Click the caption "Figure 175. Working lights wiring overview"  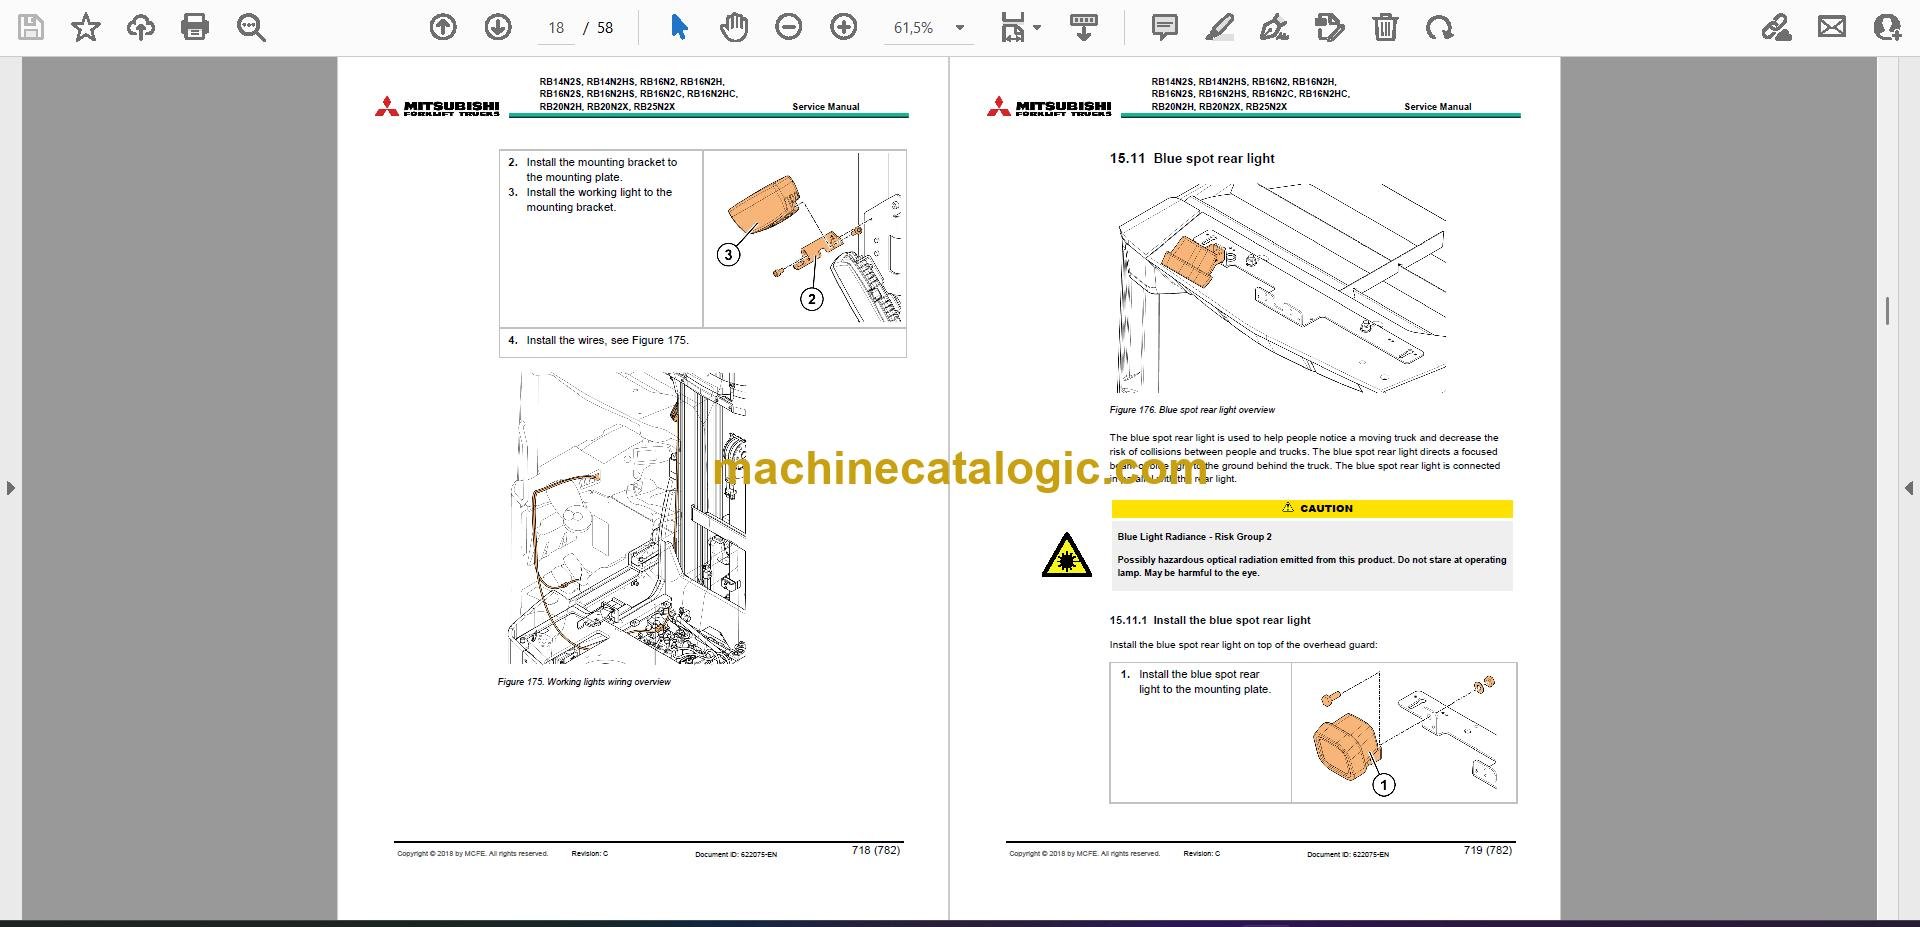click(584, 682)
